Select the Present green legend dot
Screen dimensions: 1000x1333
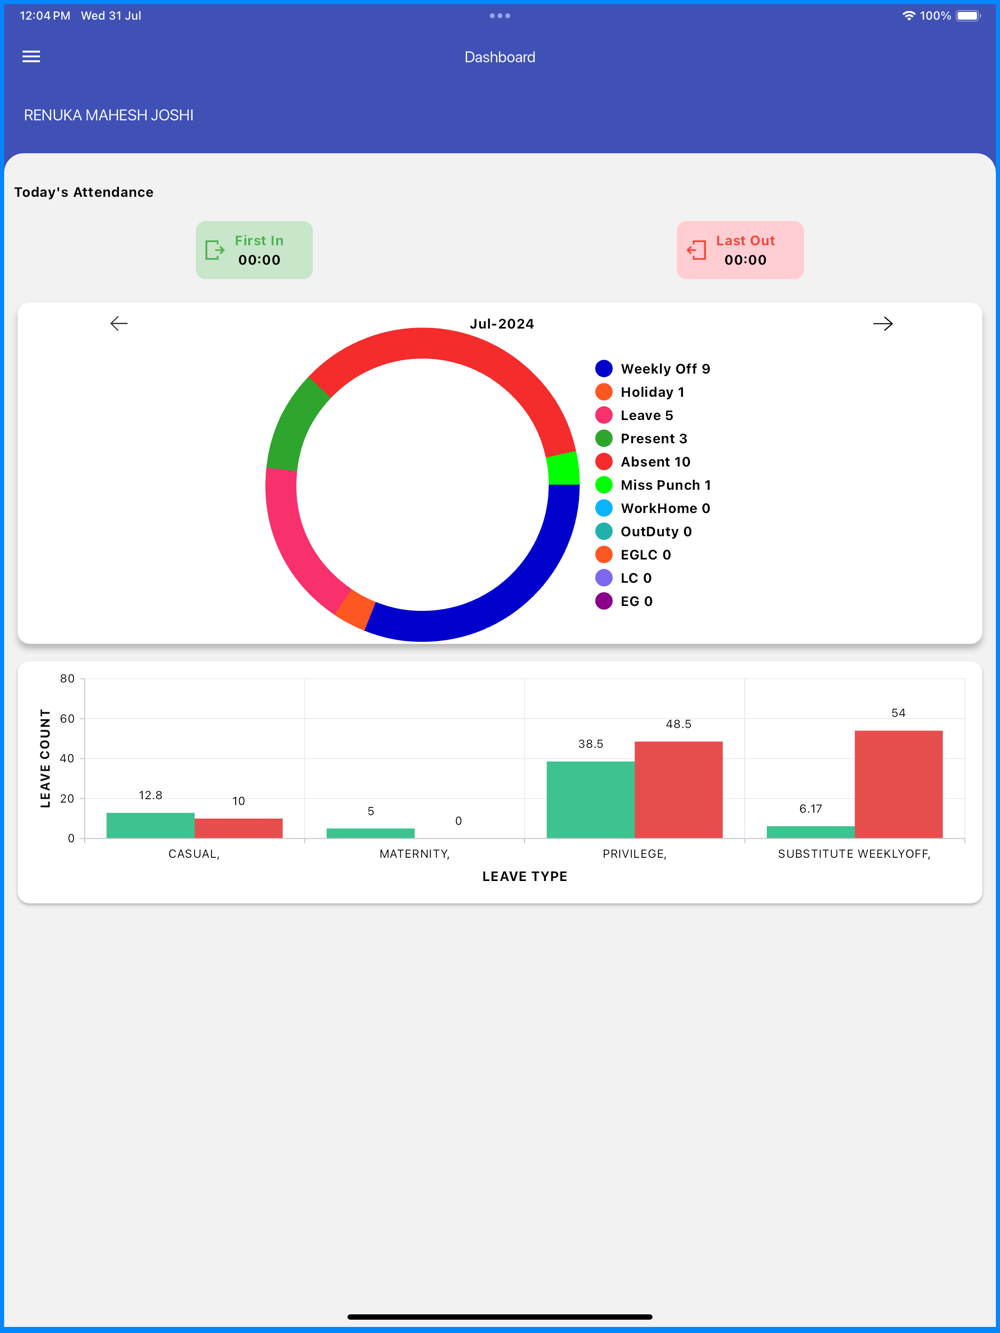[x=604, y=438]
